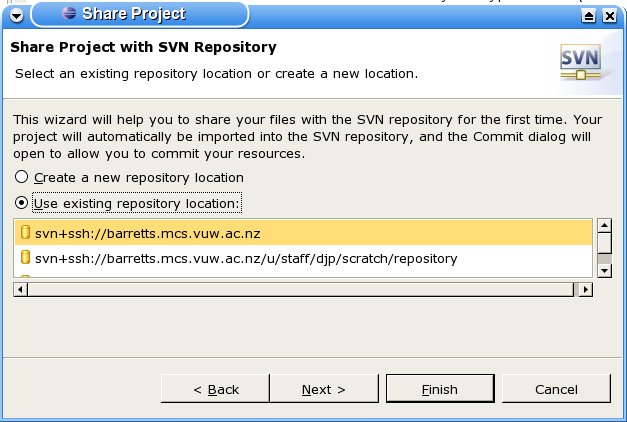Go Back to previous wizard page
This screenshot has height=422, width=627.
tap(215, 389)
